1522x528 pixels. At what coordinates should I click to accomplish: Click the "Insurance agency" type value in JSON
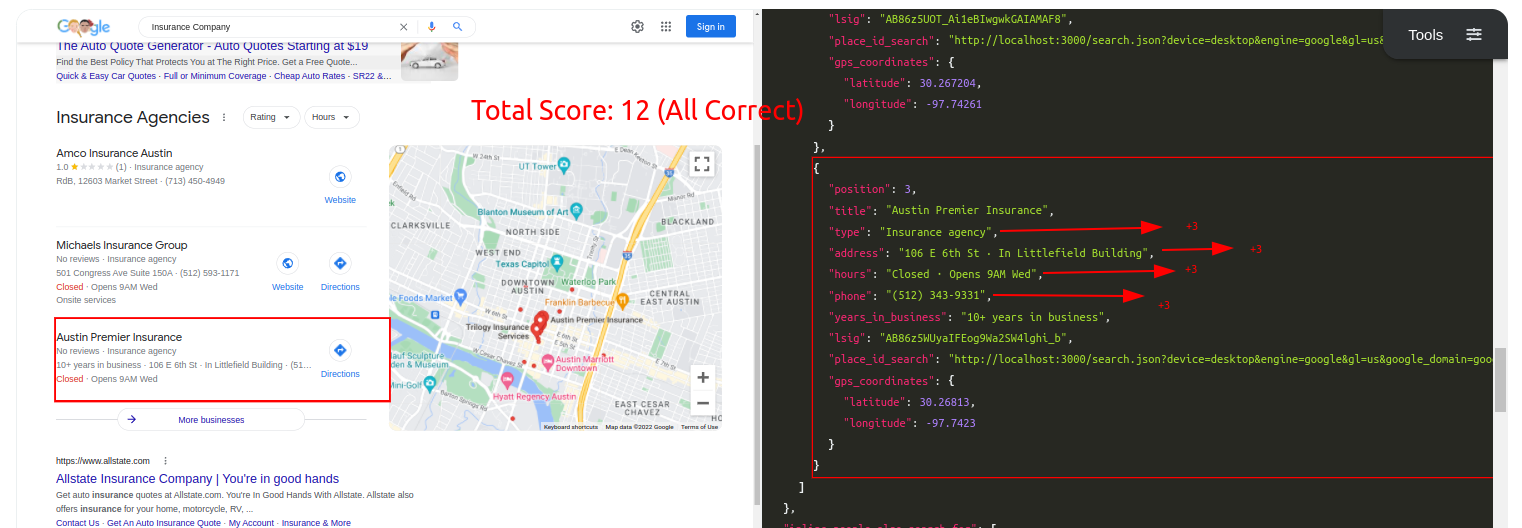(x=938, y=232)
